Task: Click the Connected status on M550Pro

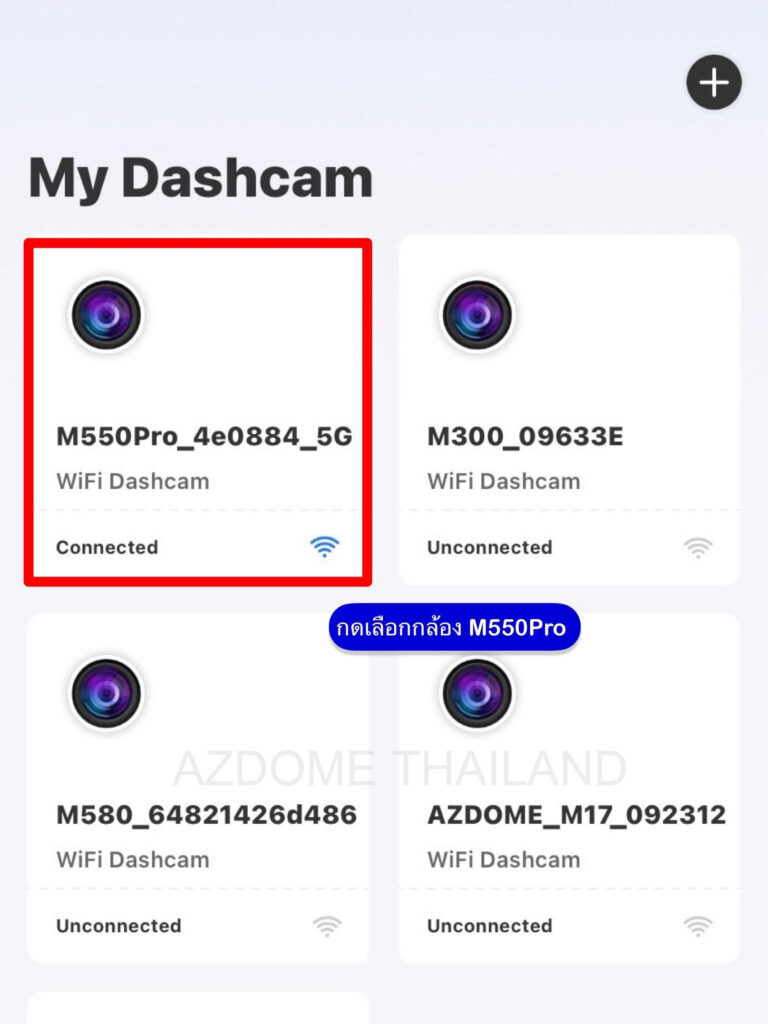Action: pos(107,547)
